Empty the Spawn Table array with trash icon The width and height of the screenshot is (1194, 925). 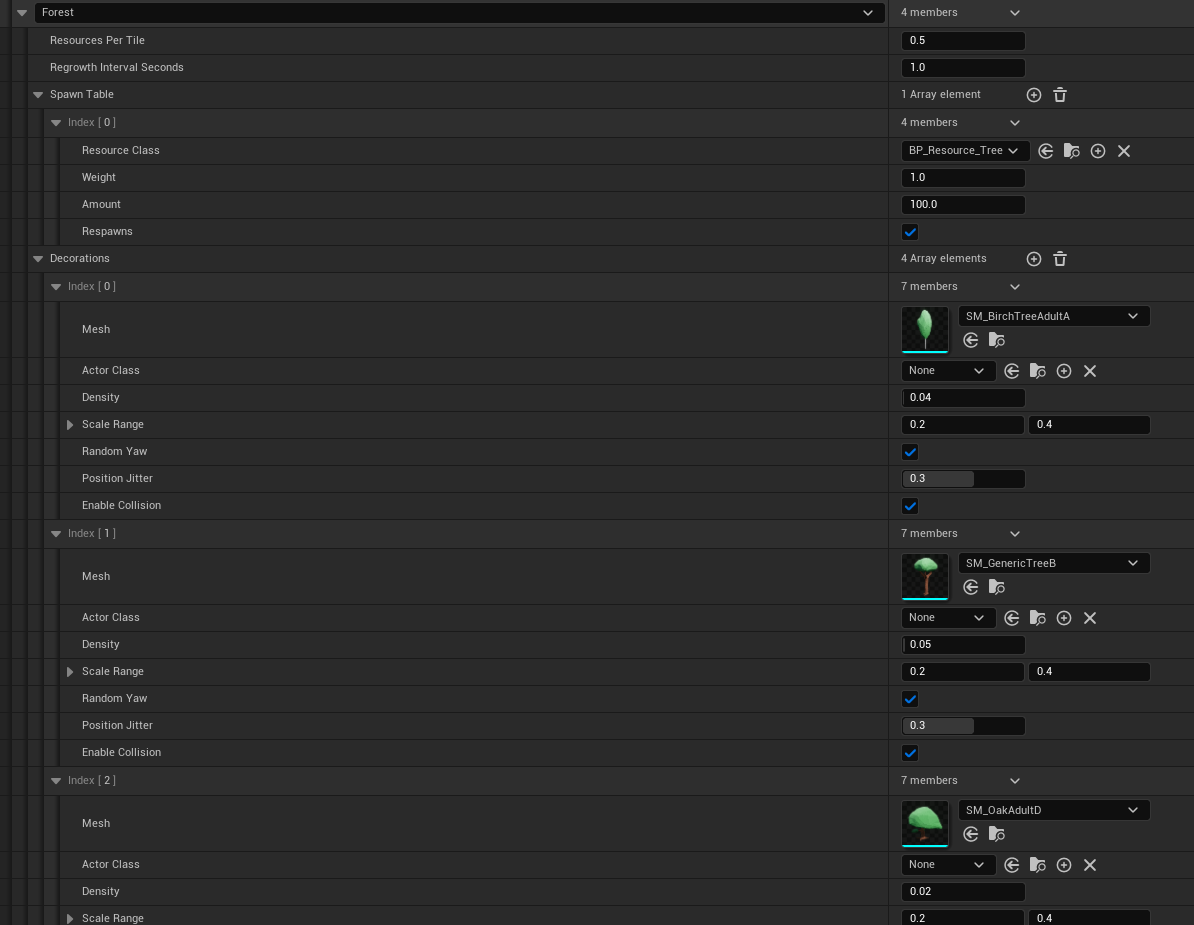pos(1059,95)
